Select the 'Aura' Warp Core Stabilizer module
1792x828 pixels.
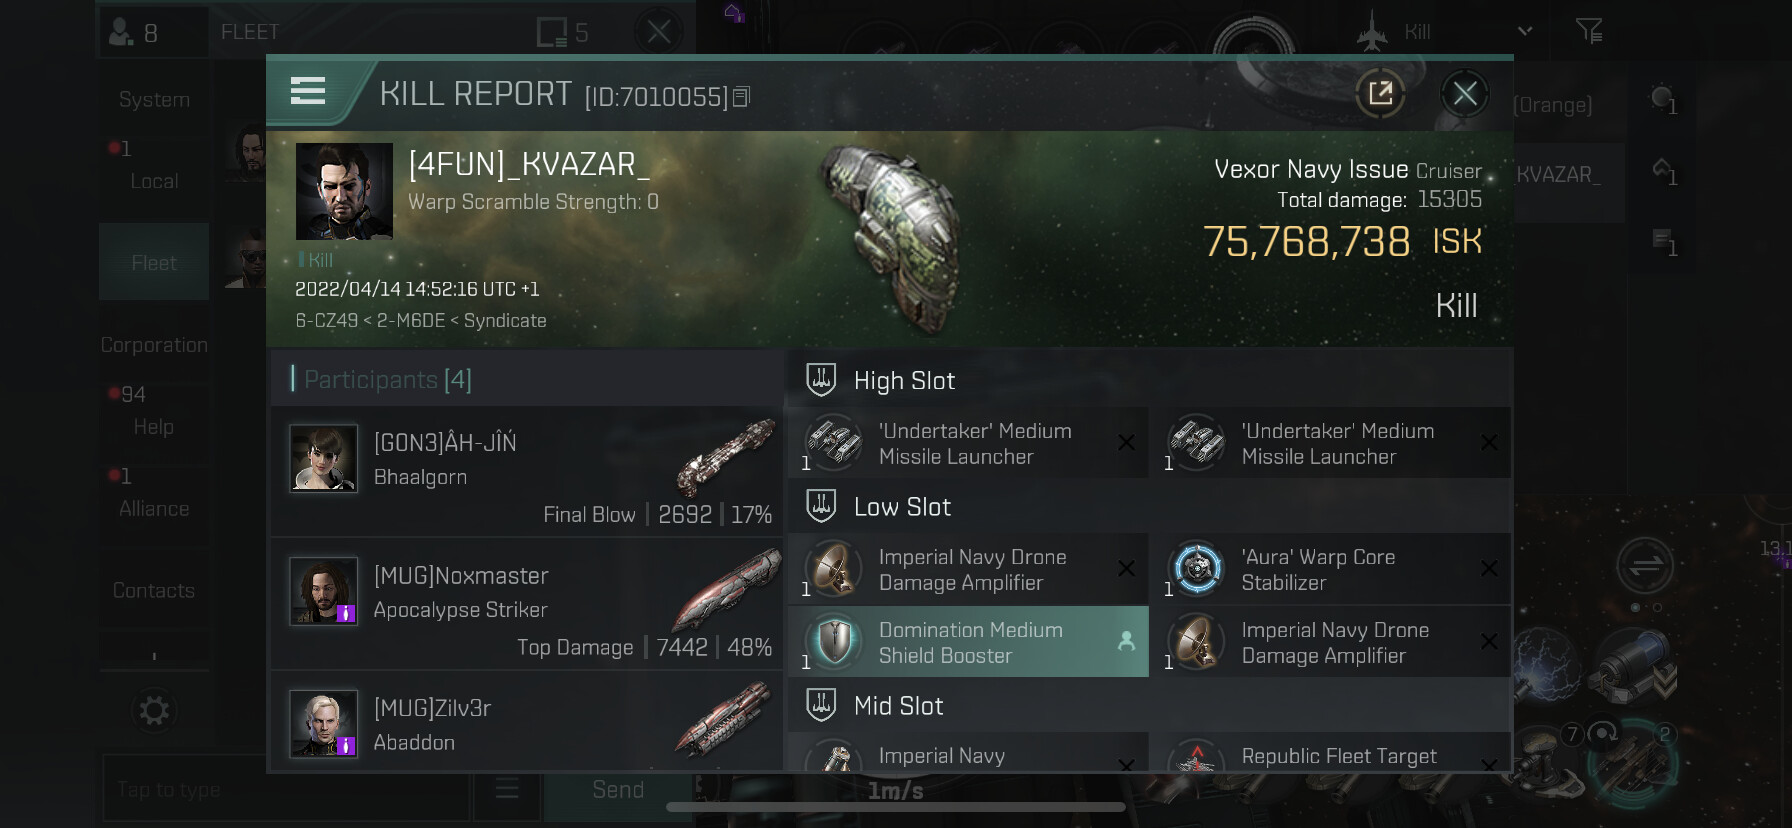1330,569
